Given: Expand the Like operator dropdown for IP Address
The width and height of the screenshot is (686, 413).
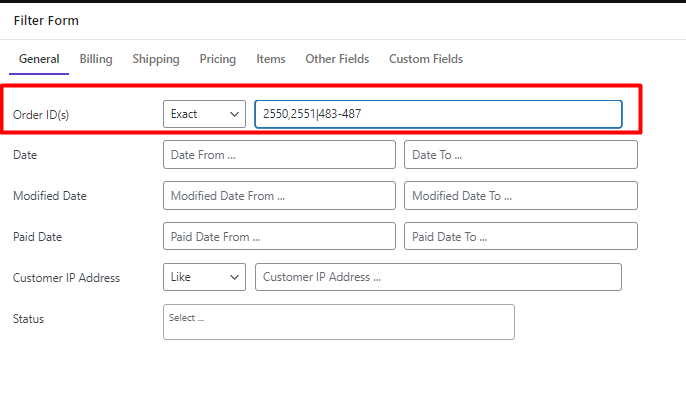Looking at the screenshot, I should [x=204, y=277].
